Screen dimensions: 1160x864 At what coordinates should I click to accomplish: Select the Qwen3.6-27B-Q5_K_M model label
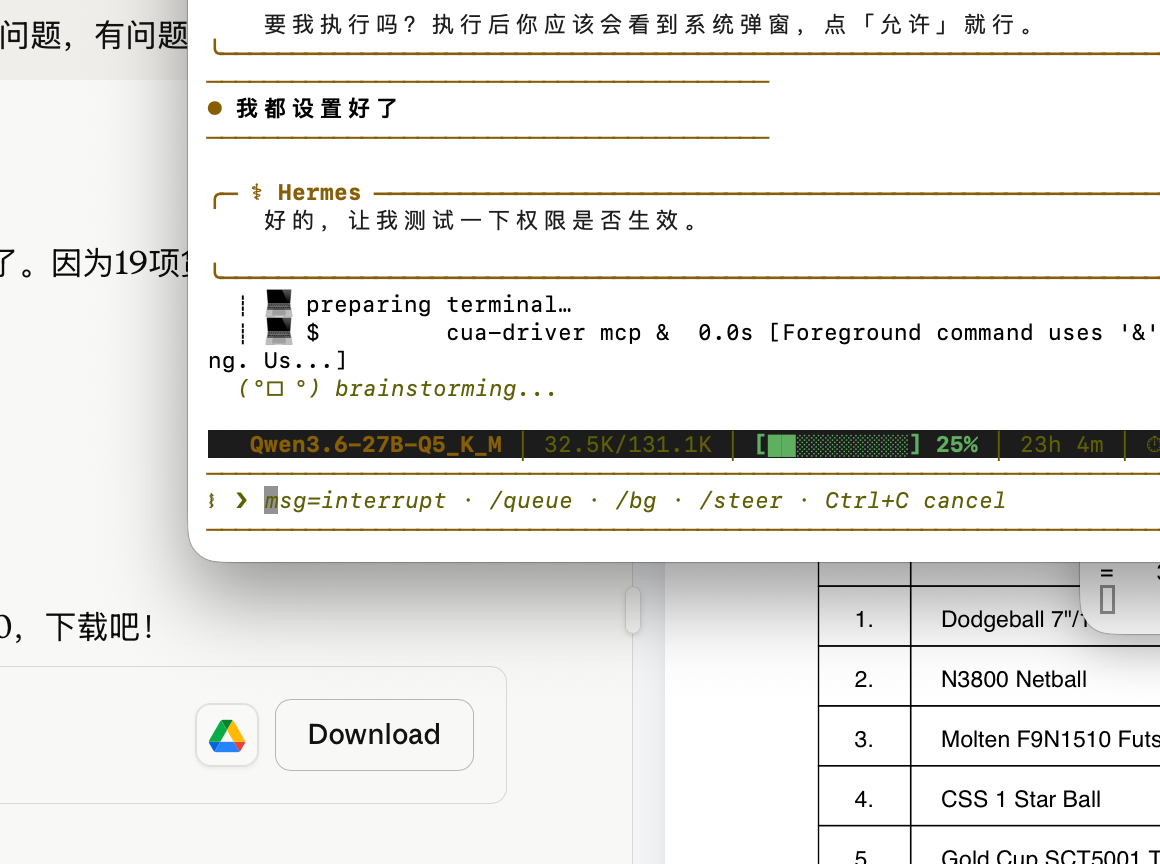(376, 445)
